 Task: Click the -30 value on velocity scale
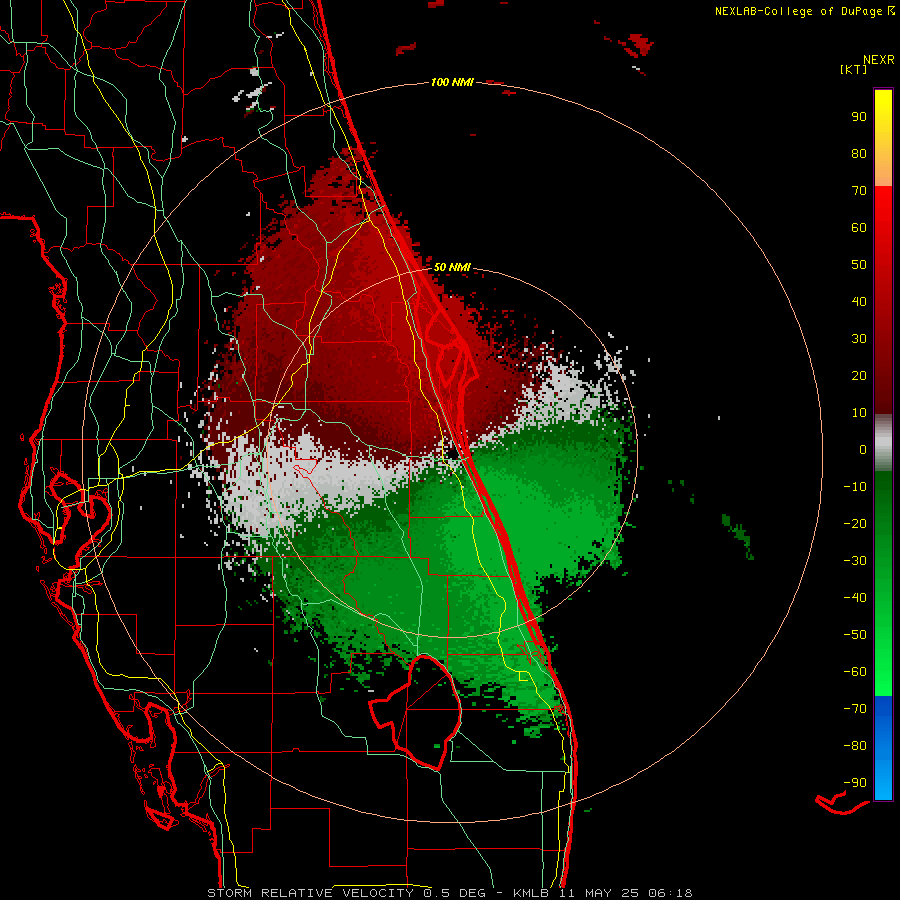(x=855, y=561)
